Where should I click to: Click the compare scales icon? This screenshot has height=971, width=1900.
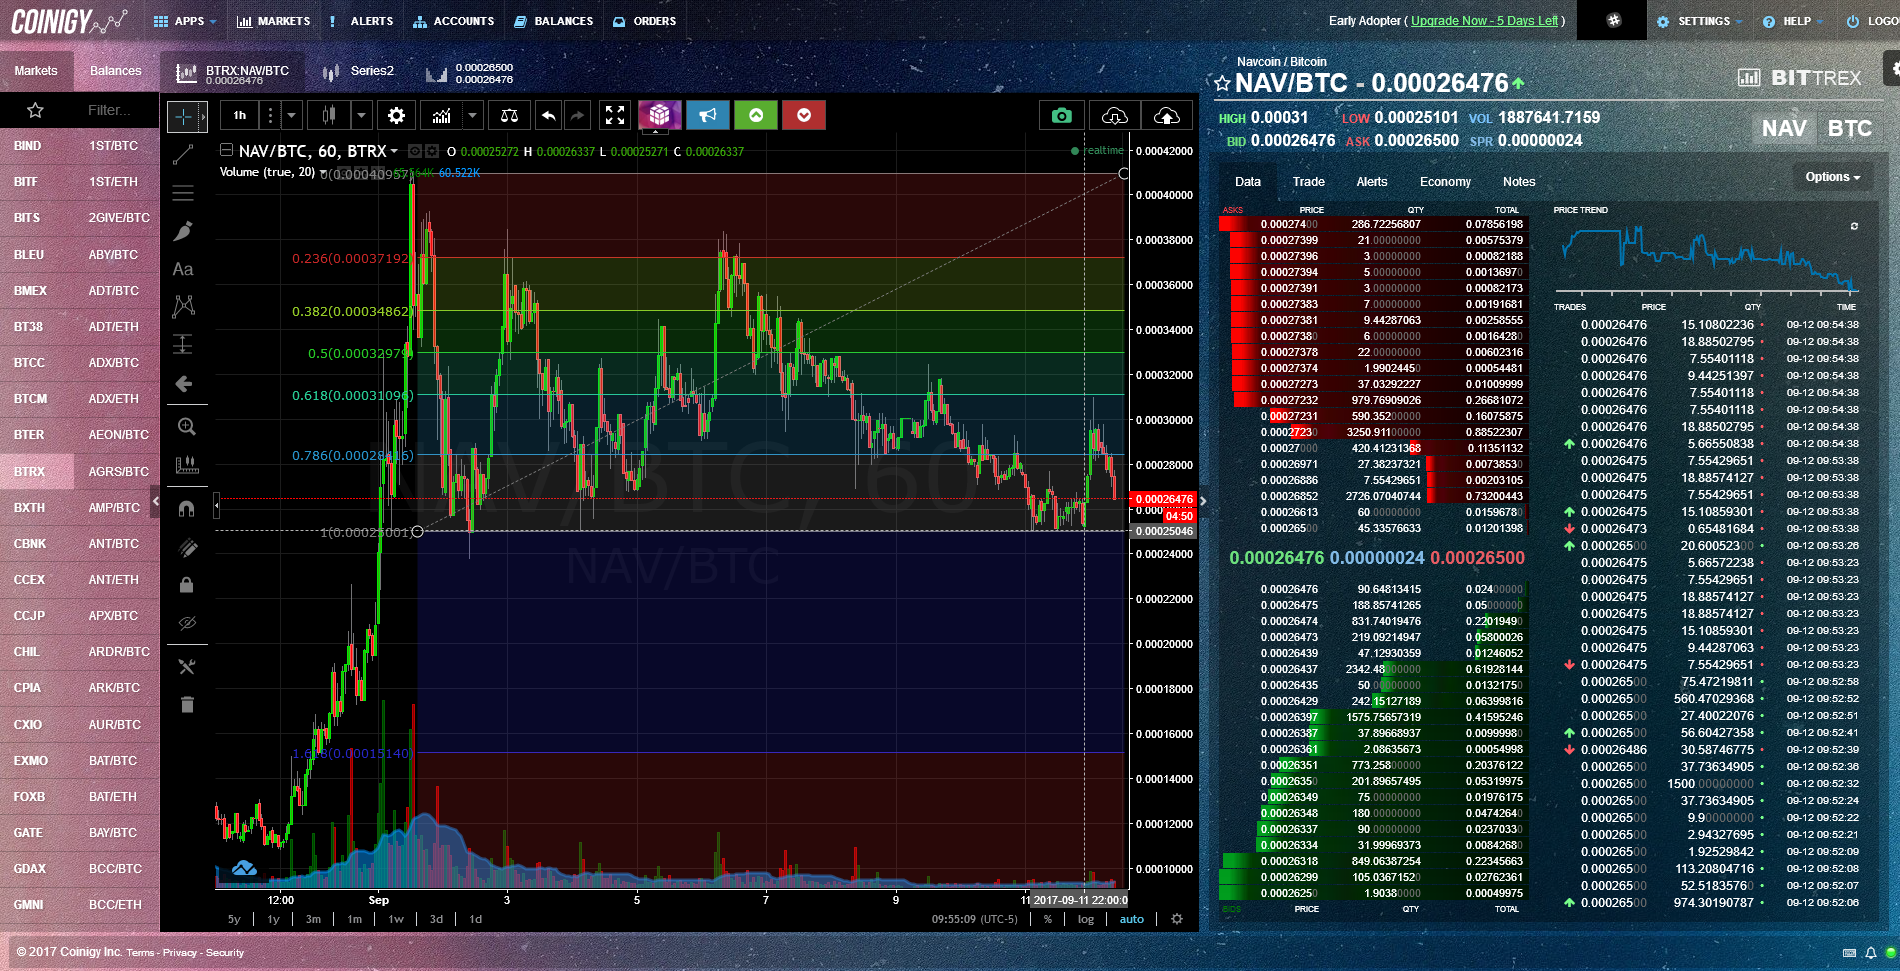pyautogui.click(x=509, y=116)
